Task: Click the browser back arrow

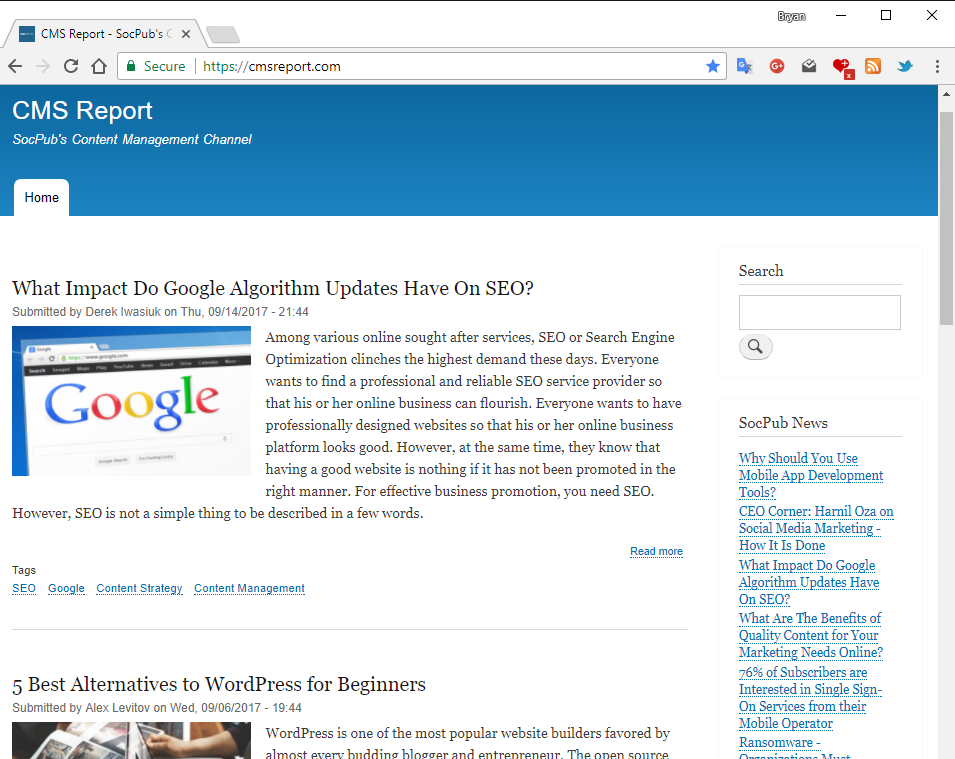Action: coord(15,66)
